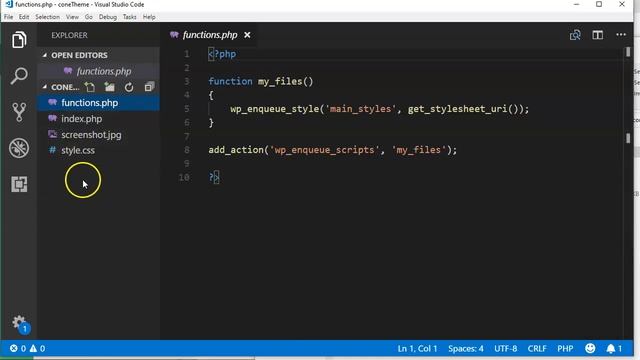Click Ln 1, Col 1 in status bar
Viewport: 640px width, 360px height.
pos(417,349)
